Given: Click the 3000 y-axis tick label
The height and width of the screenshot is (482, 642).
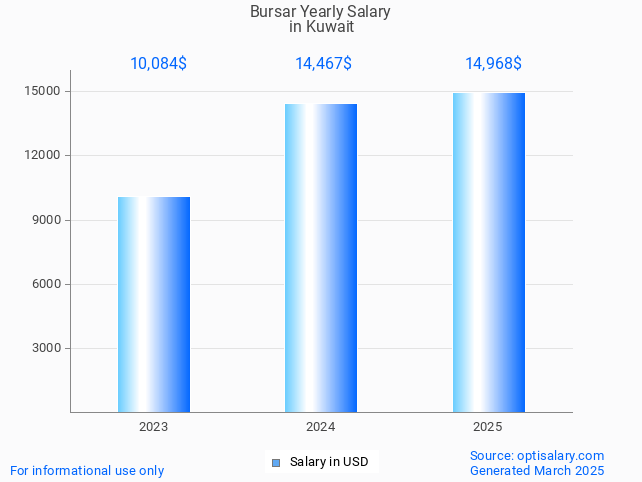Looking at the screenshot, I should pyautogui.click(x=47, y=348).
